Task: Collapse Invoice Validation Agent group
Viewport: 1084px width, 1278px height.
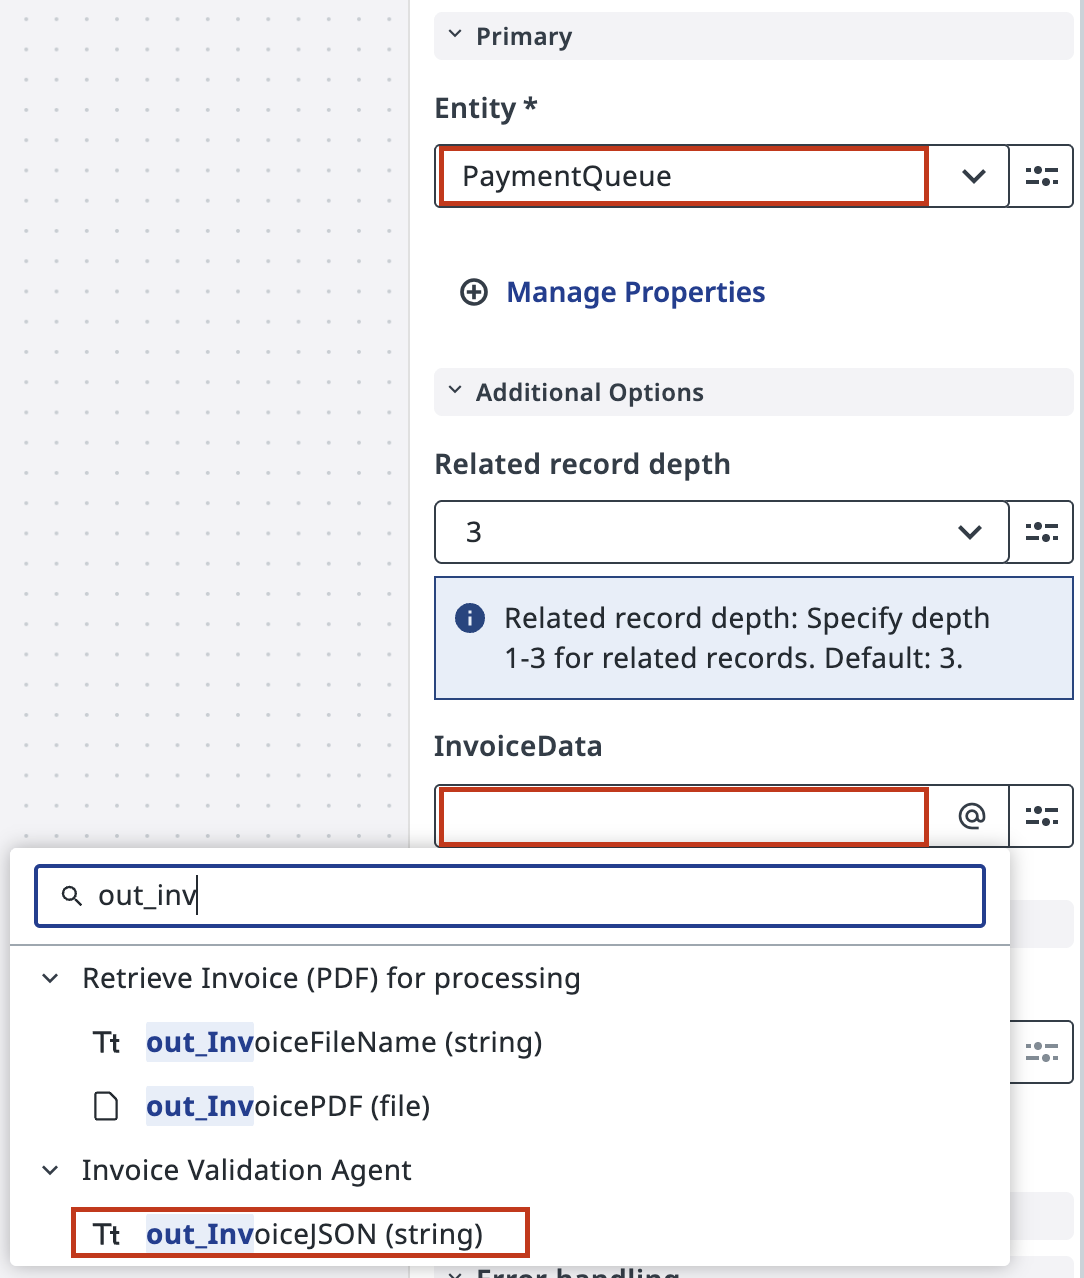Action: tap(50, 1170)
